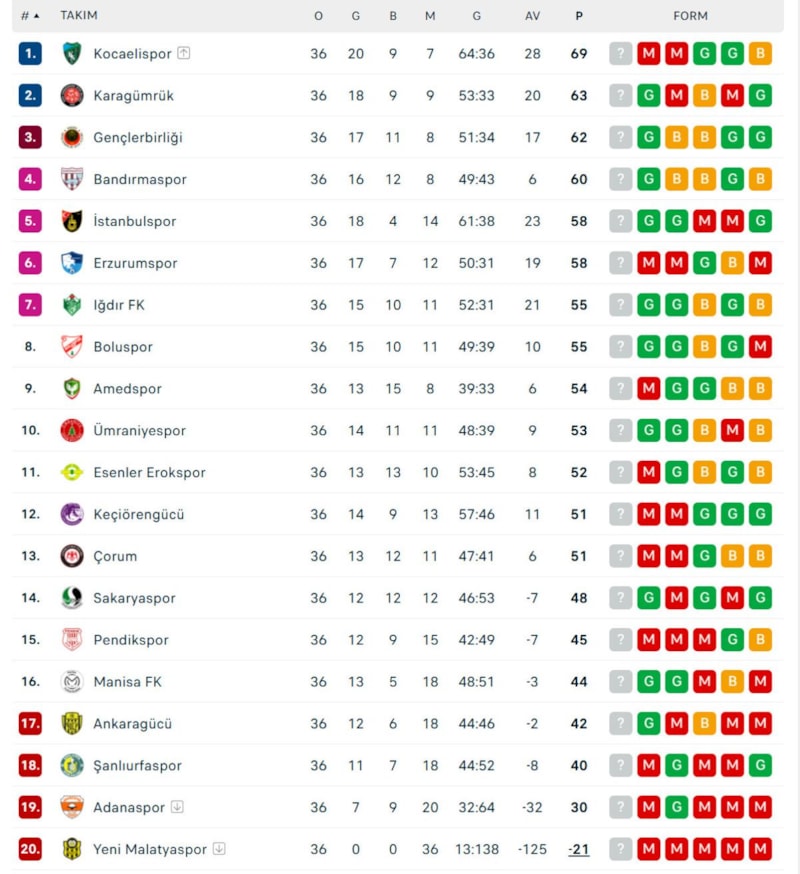Click the TAKIM column header
The image size is (800, 874).
click(79, 16)
